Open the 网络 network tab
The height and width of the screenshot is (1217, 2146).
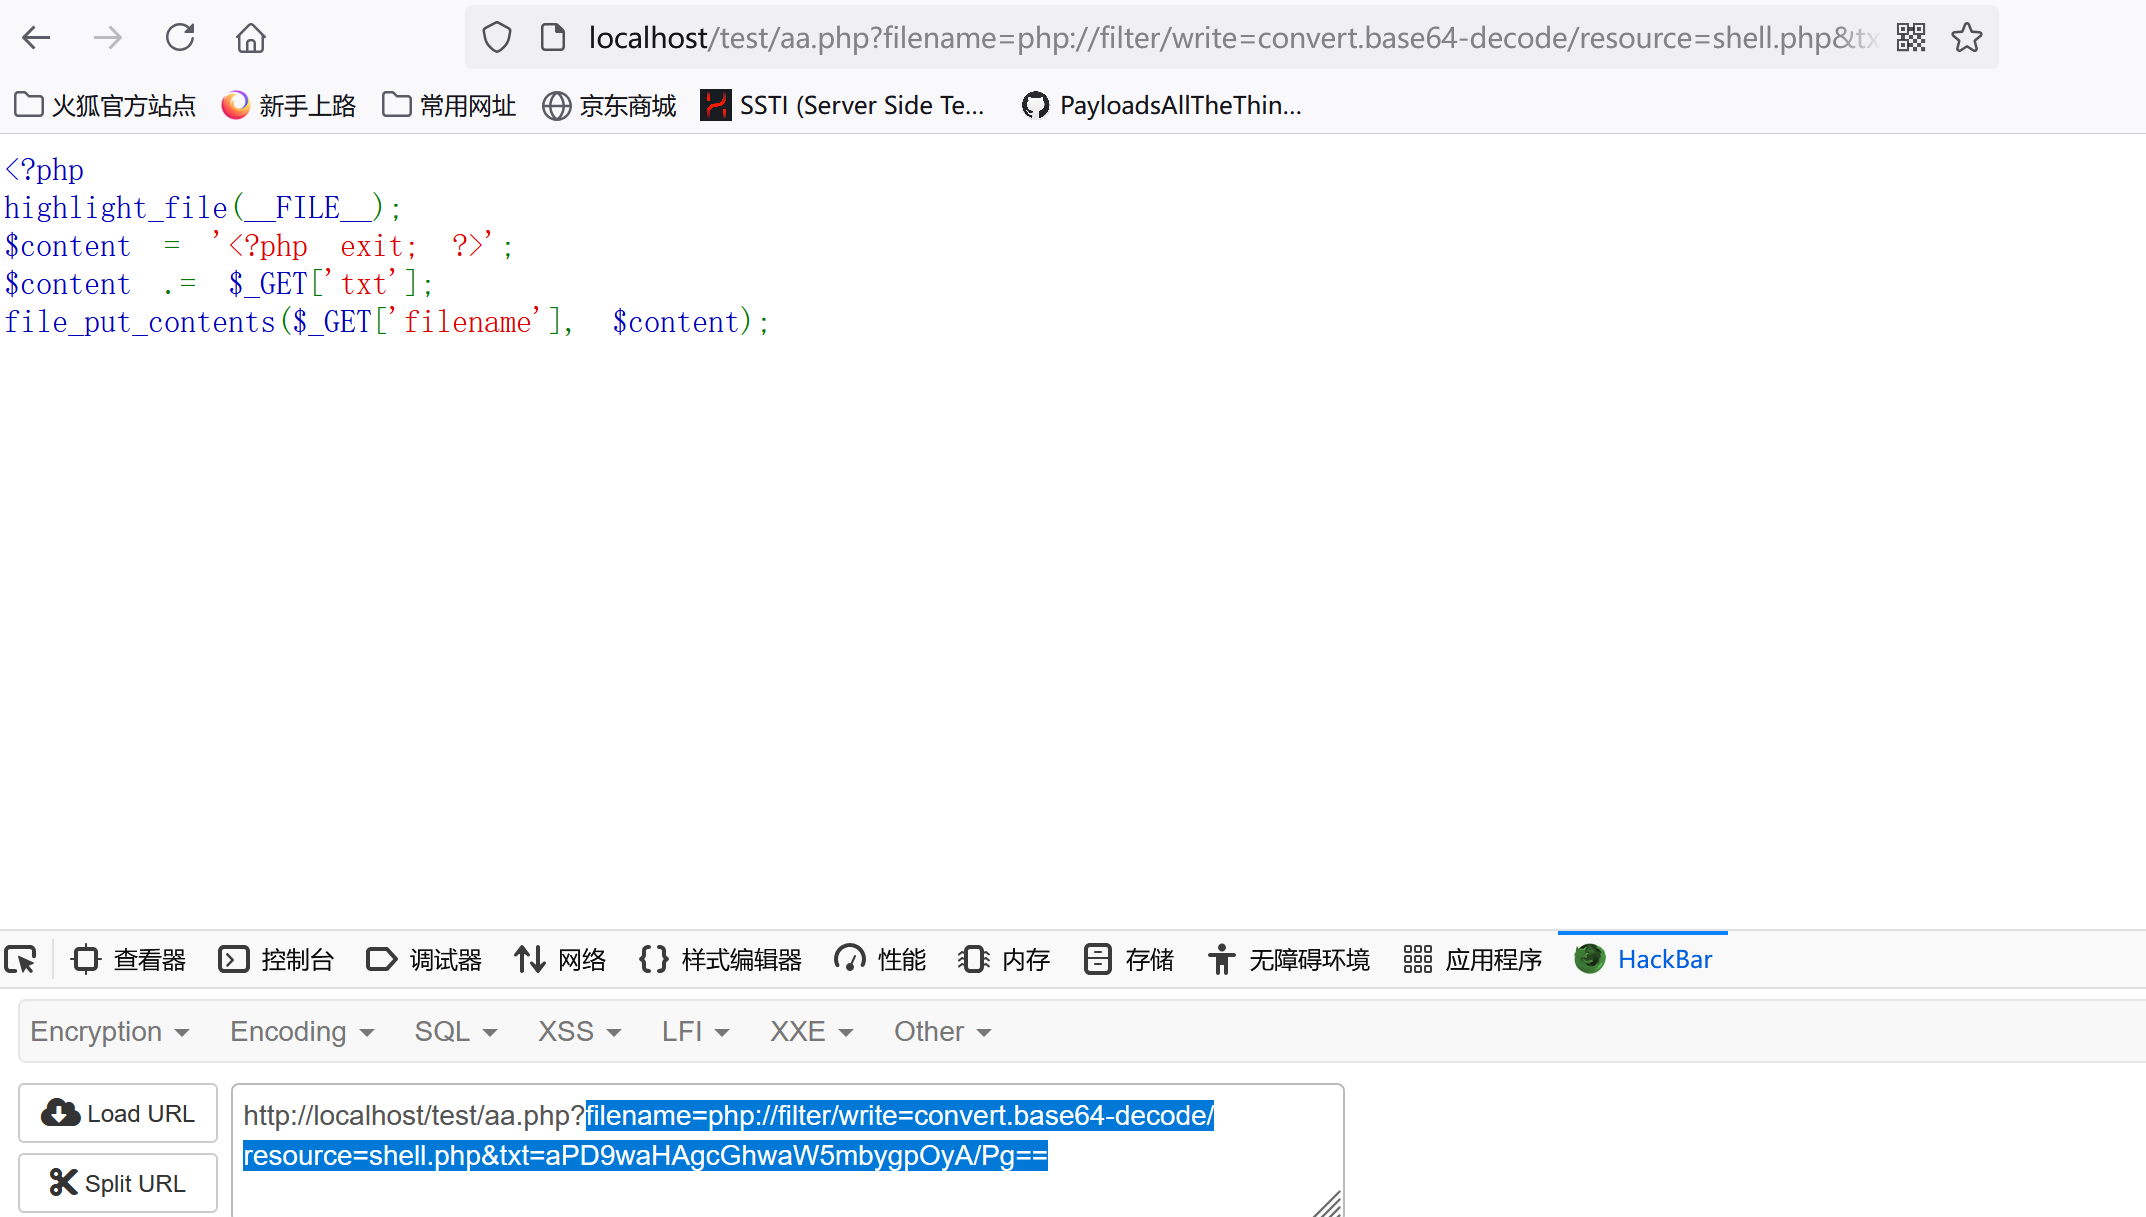(560, 960)
